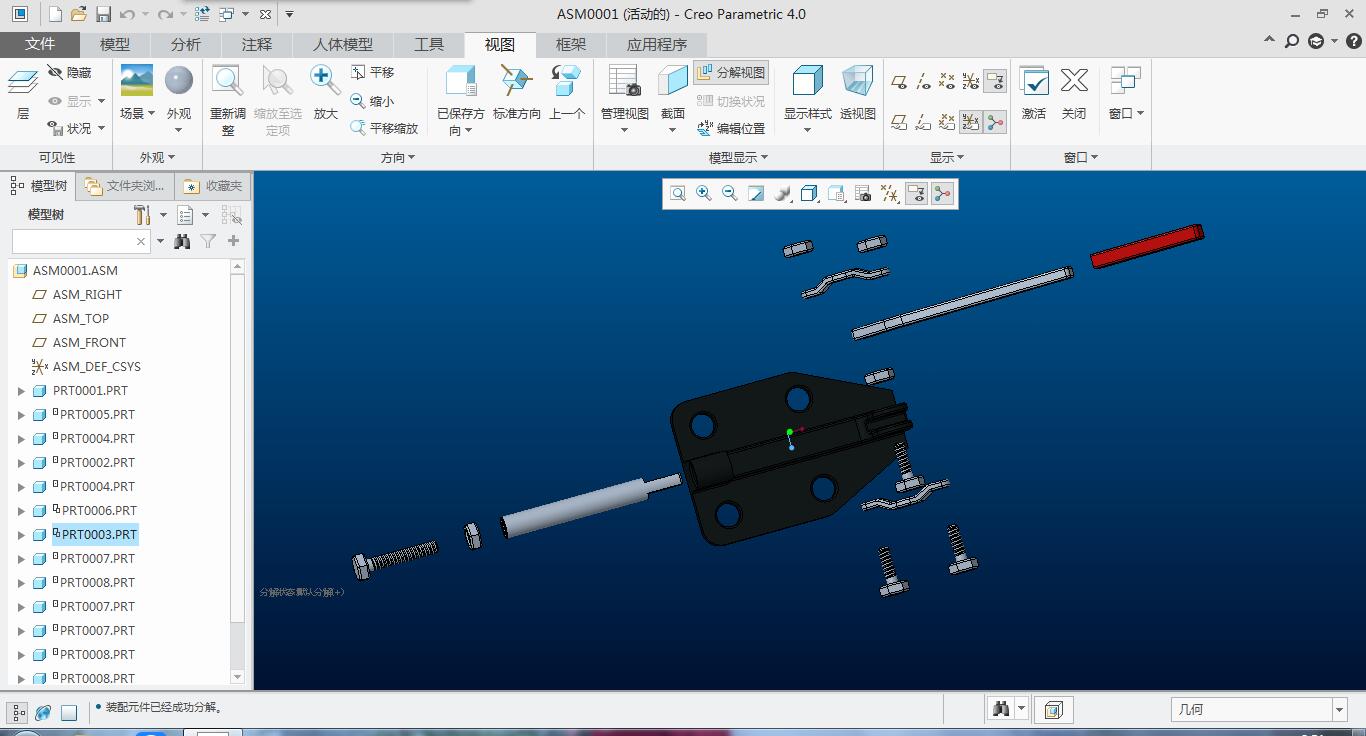Click View Manager camera icon in graphics toolbar
The image size is (1366, 736).
pyautogui.click(x=862, y=194)
